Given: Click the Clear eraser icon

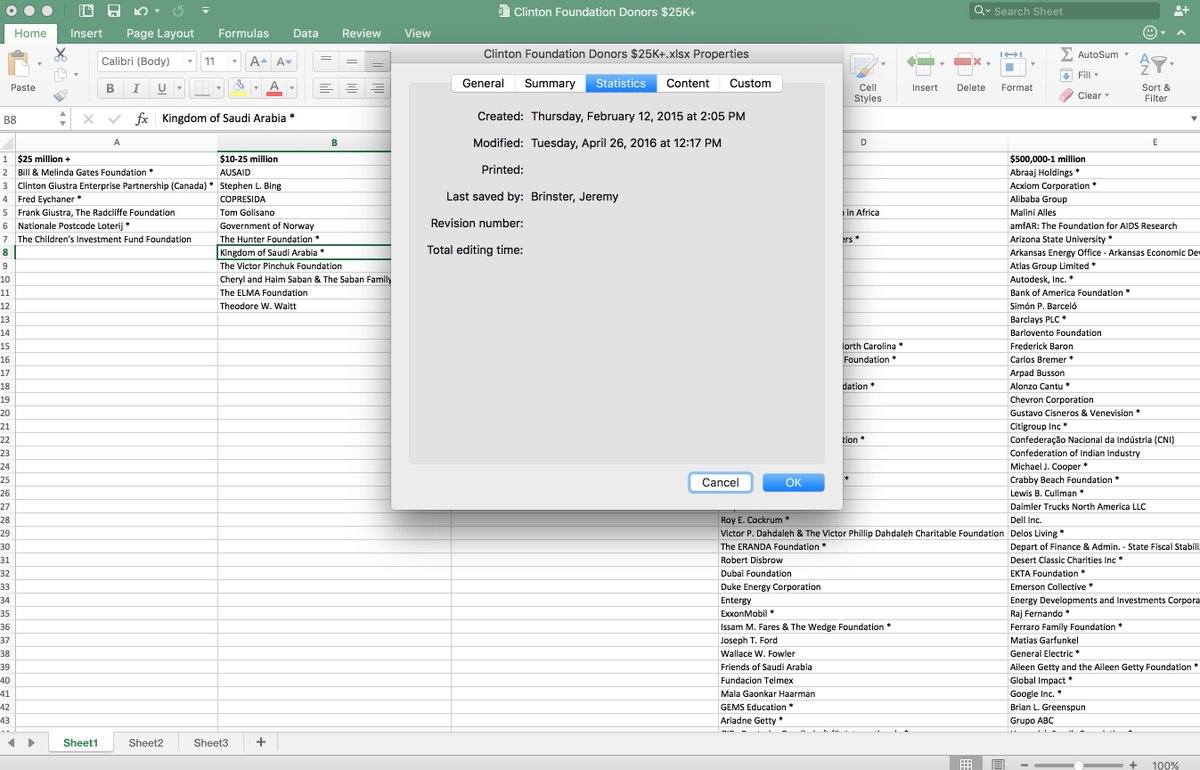Looking at the screenshot, I should click(1066, 95).
